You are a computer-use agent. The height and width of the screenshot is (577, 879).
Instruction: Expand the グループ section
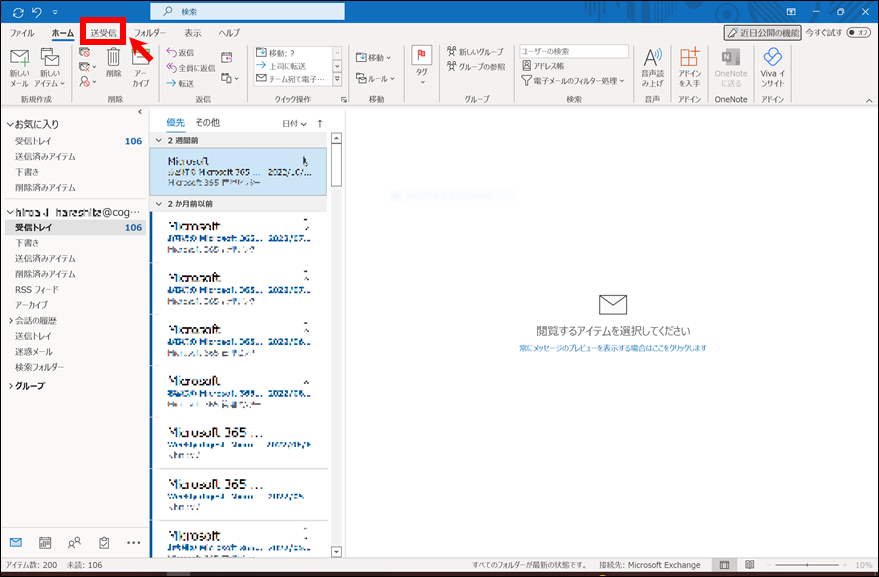click(11, 386)
